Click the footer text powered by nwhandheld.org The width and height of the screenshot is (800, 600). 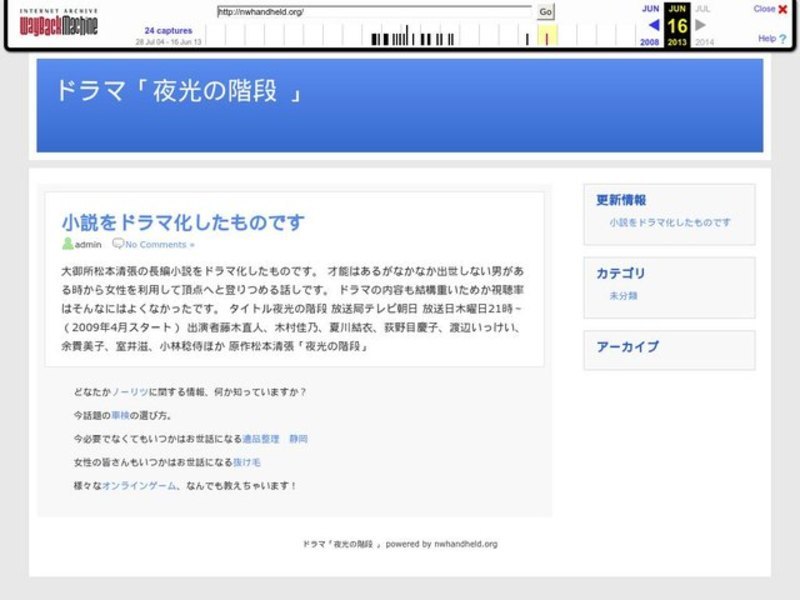441,544
